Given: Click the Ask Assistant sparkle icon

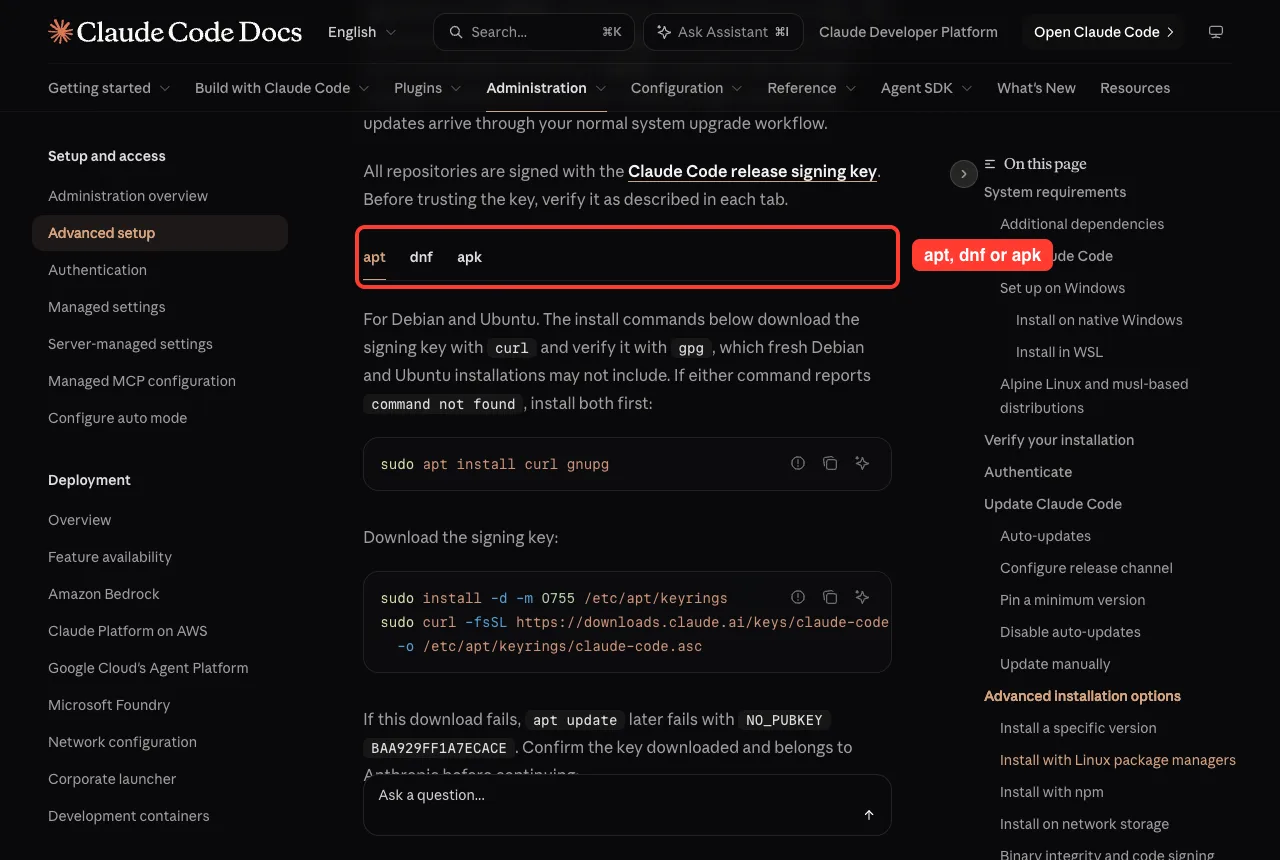Looking at the screenshot, I should 664,32.
